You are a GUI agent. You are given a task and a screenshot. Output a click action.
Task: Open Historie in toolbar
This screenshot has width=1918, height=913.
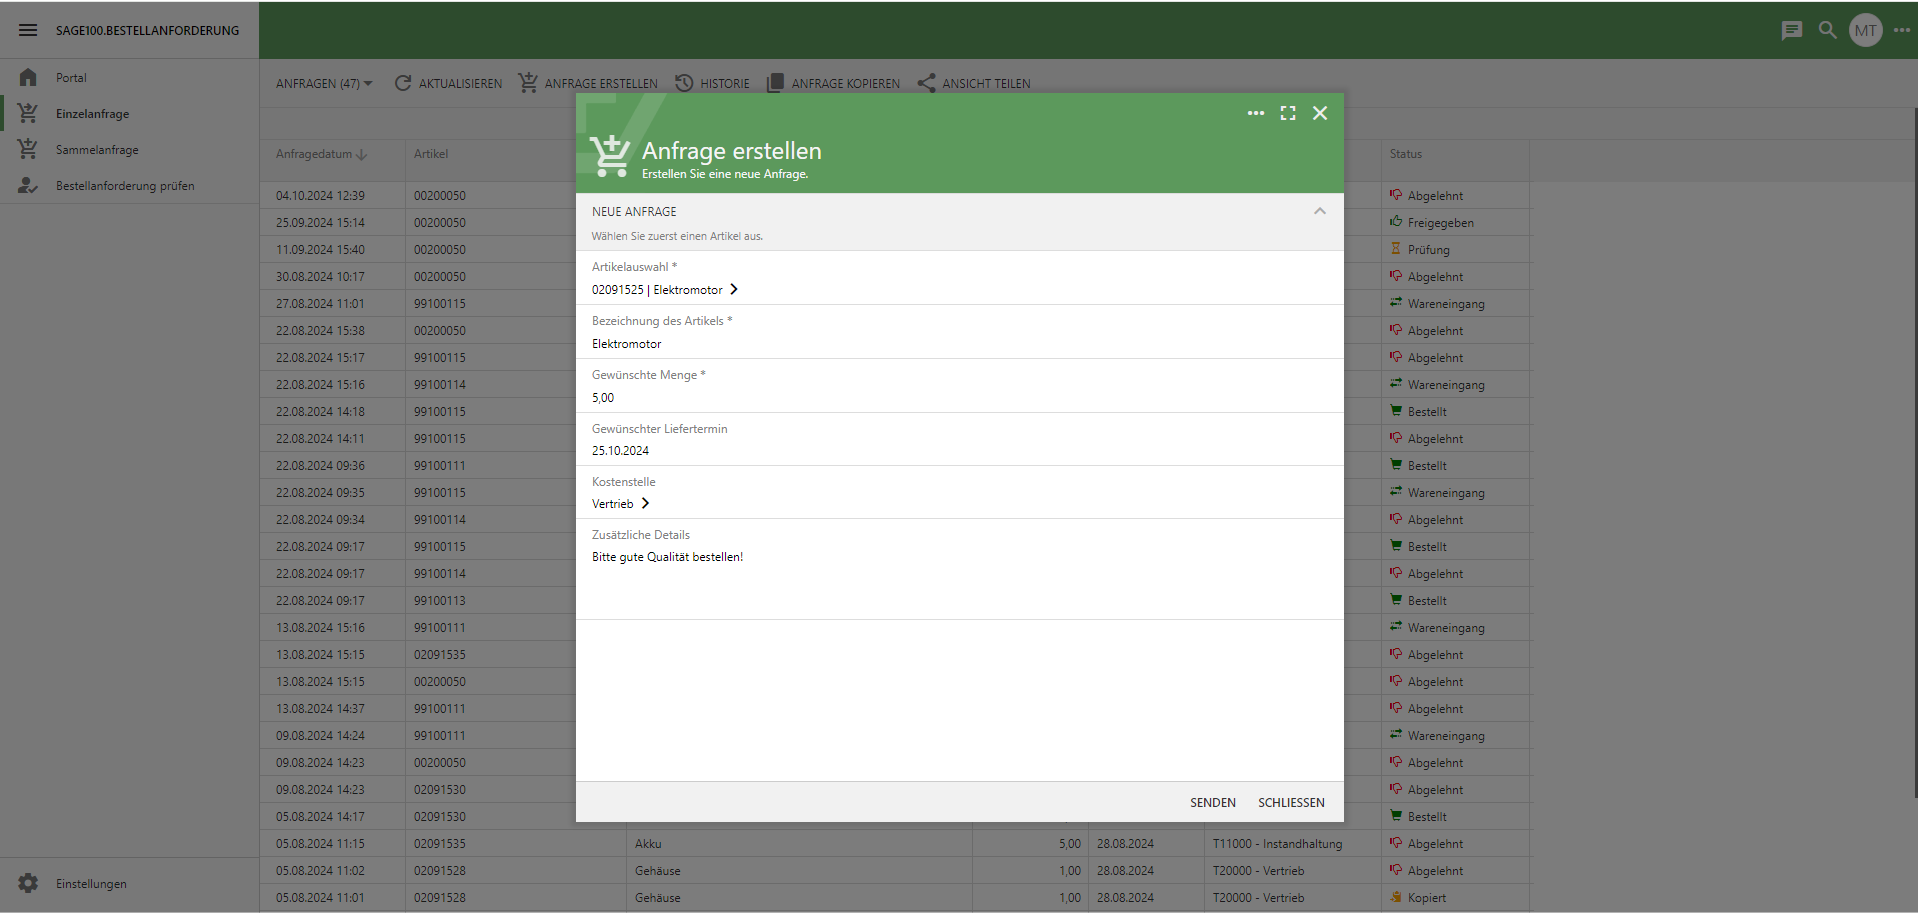pyautogui.click(x=712, y=83)
